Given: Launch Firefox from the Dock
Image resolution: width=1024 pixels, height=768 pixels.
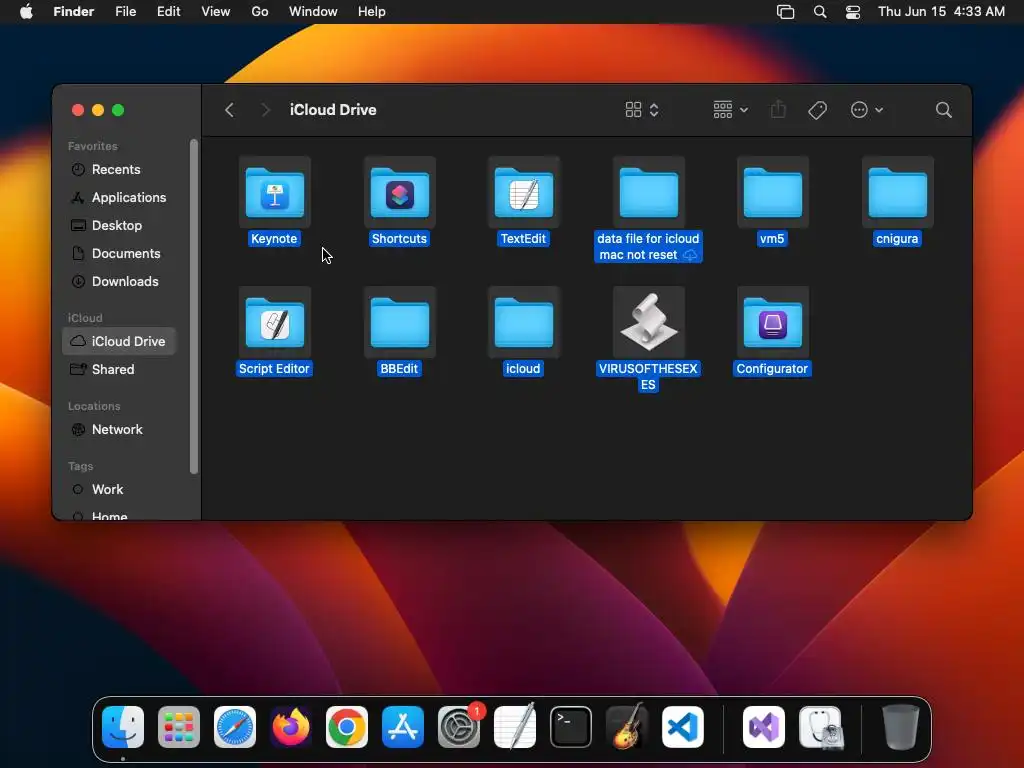Looking at the screenshot, I should point(291,727).
